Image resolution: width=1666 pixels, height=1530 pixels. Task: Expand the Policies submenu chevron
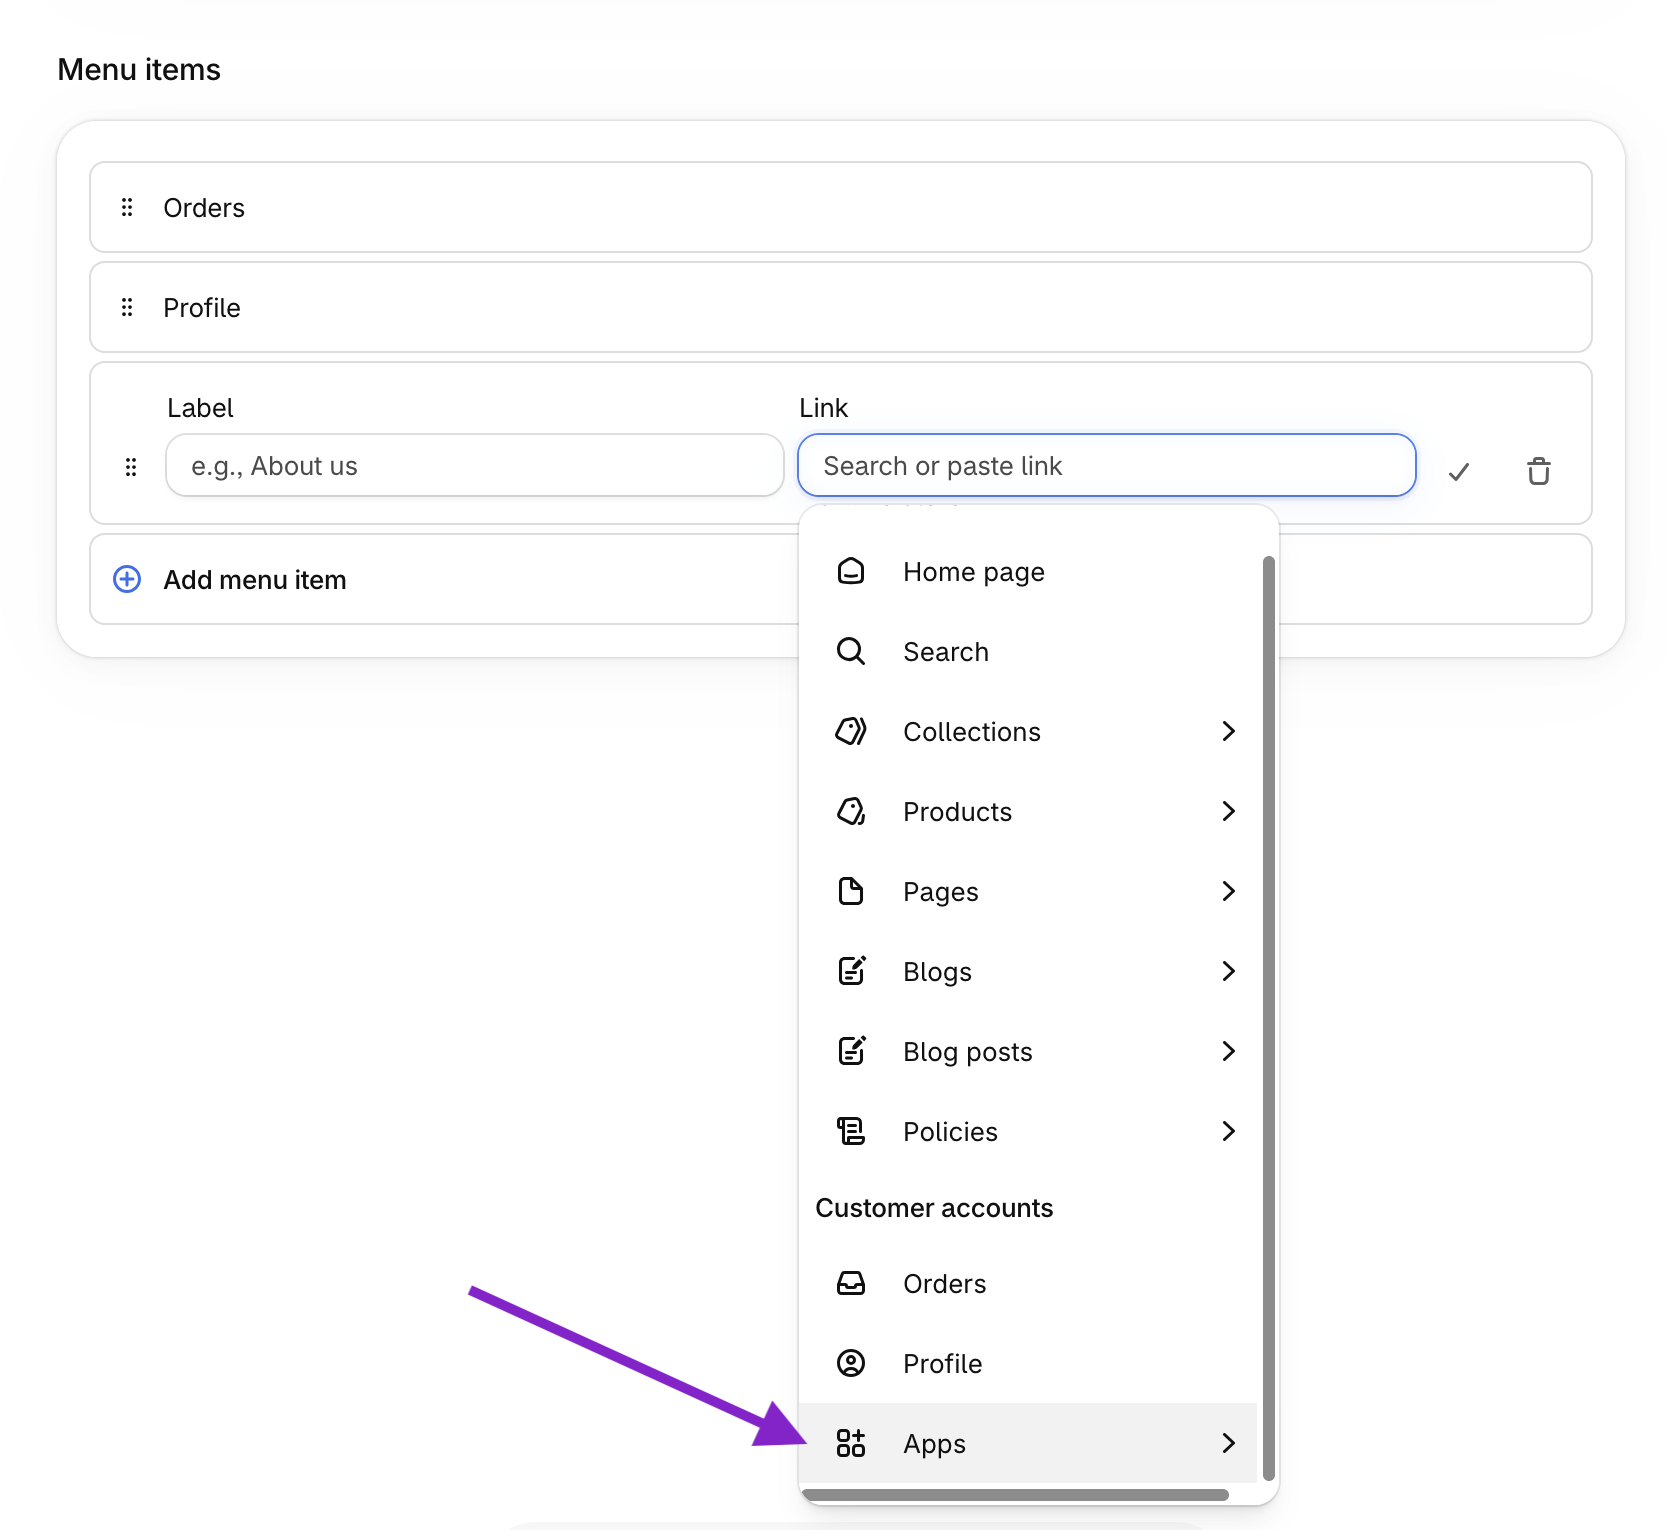[x=1229, y=1131]
